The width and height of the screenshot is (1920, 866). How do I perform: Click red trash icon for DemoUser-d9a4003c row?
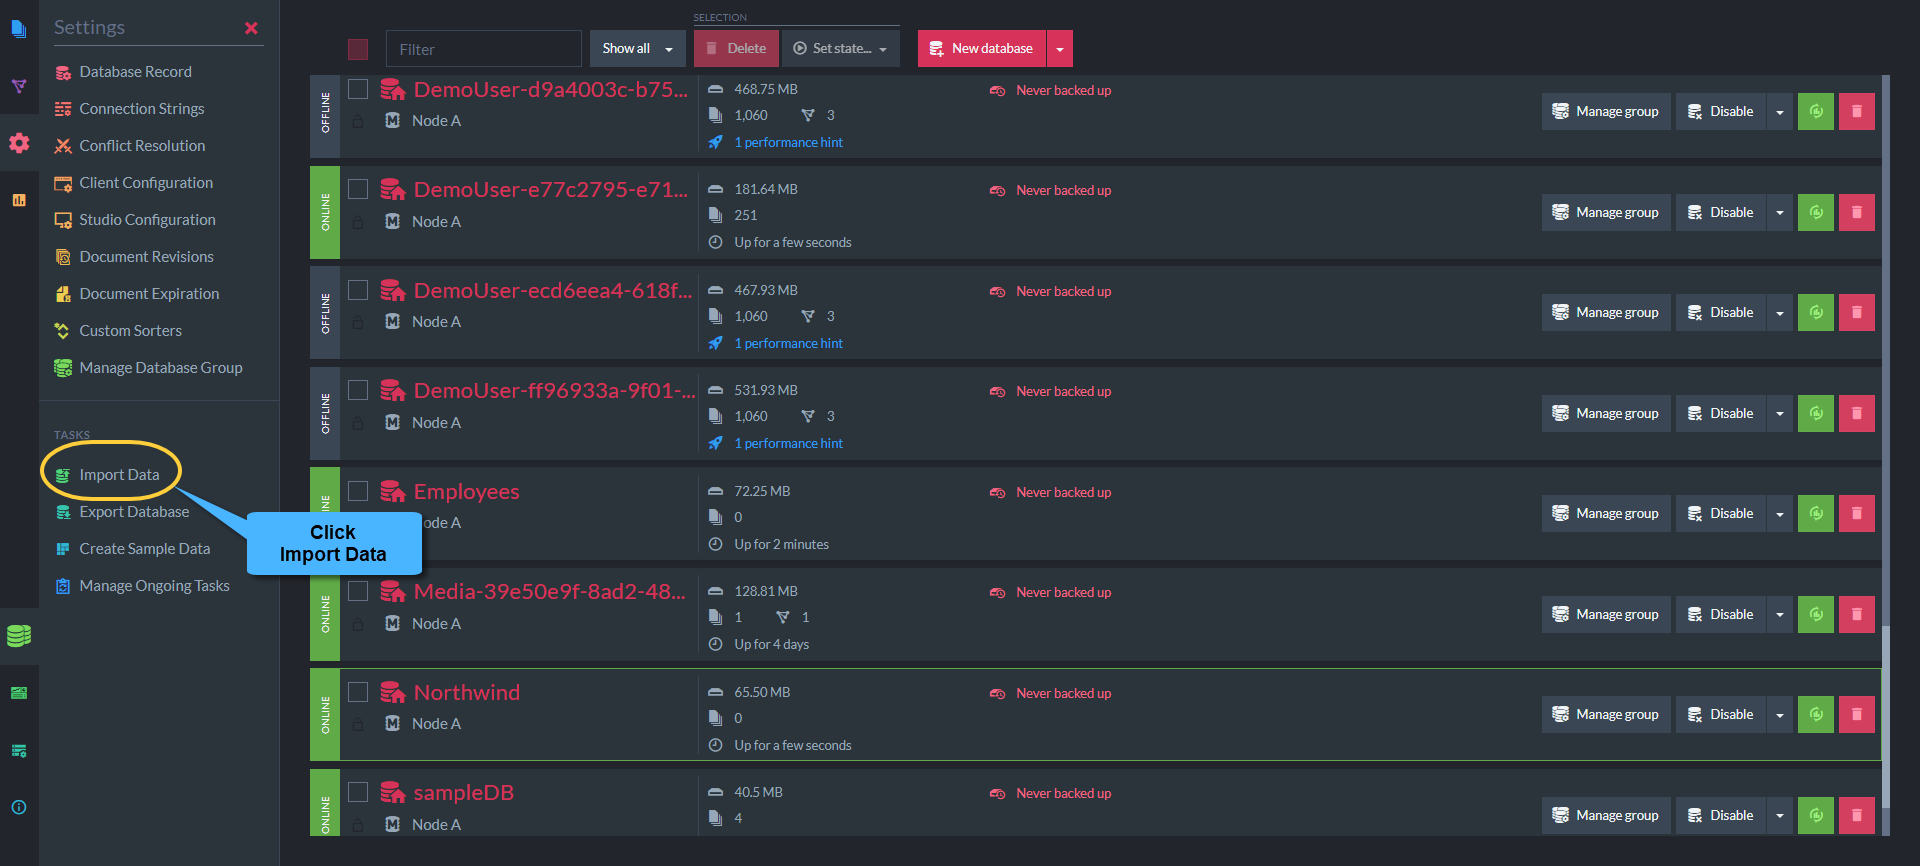(x=1857, y=111)
